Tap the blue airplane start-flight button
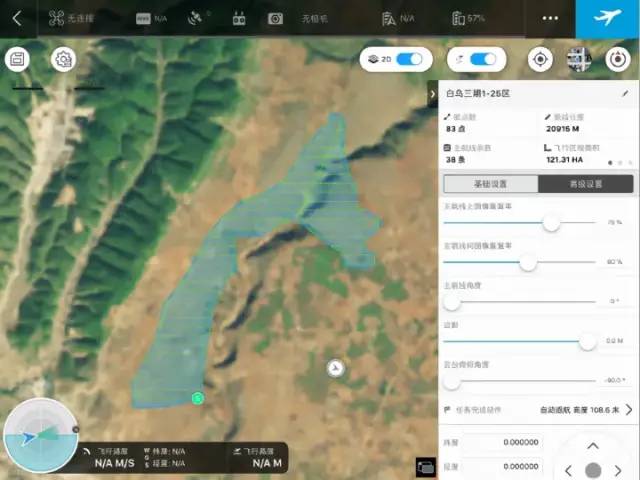 click(x=607, y=18)
